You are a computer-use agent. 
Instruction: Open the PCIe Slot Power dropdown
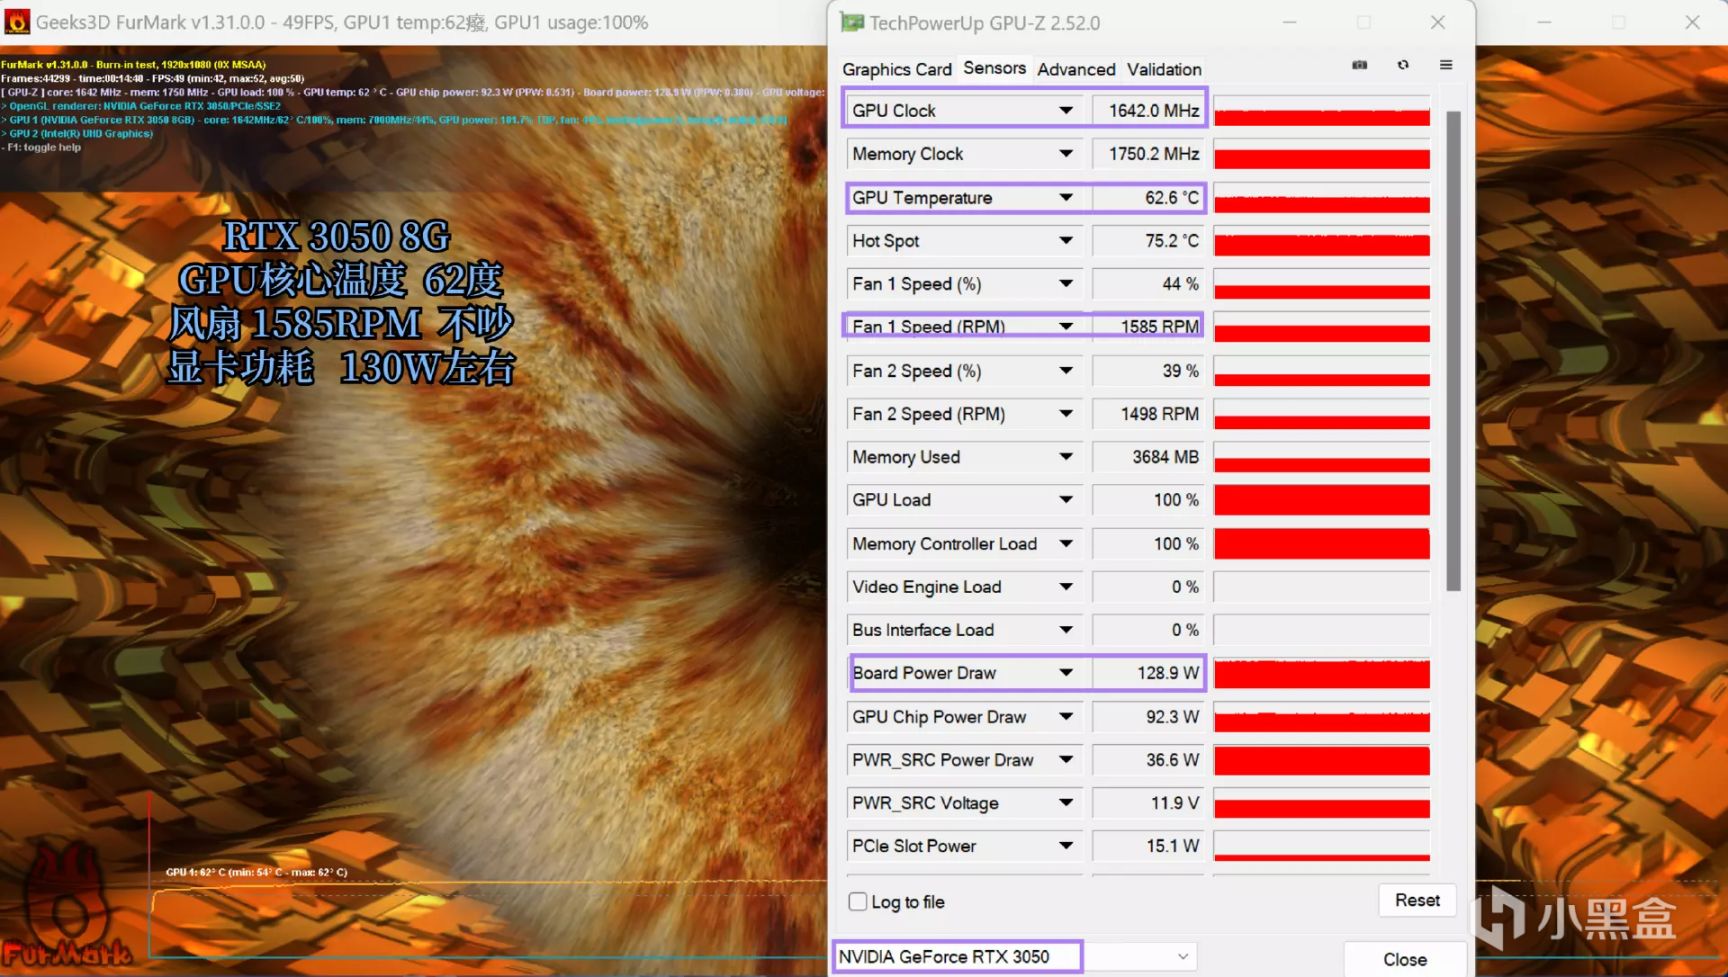click(1066, 845)
